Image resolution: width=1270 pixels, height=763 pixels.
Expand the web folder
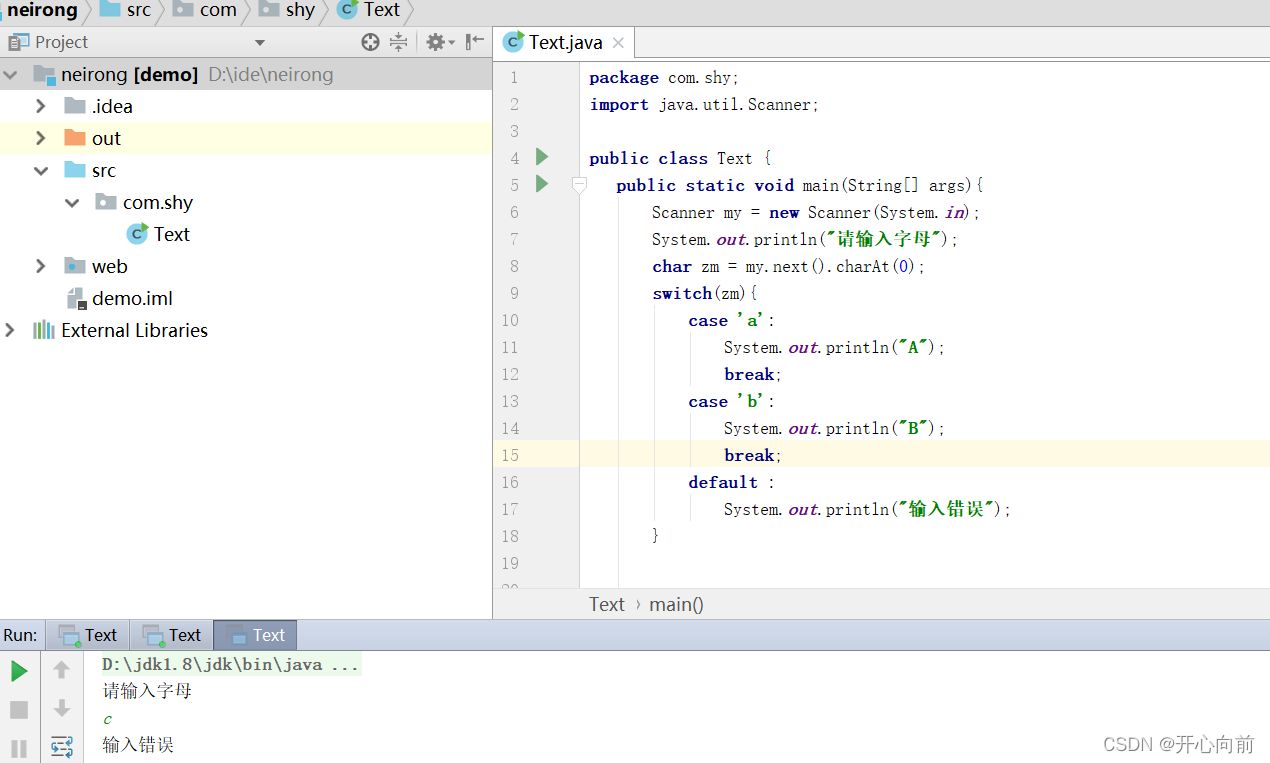41,266
